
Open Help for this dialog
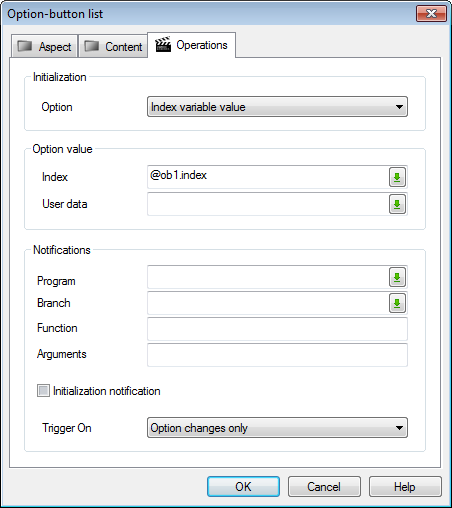pos(405,487)
